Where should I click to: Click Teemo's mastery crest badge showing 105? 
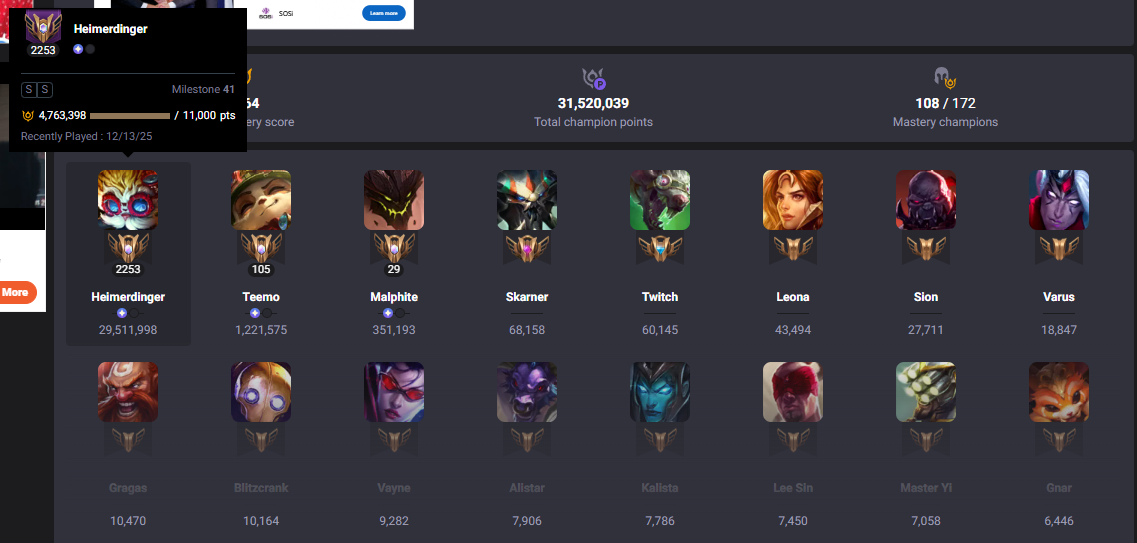[261, 254]
